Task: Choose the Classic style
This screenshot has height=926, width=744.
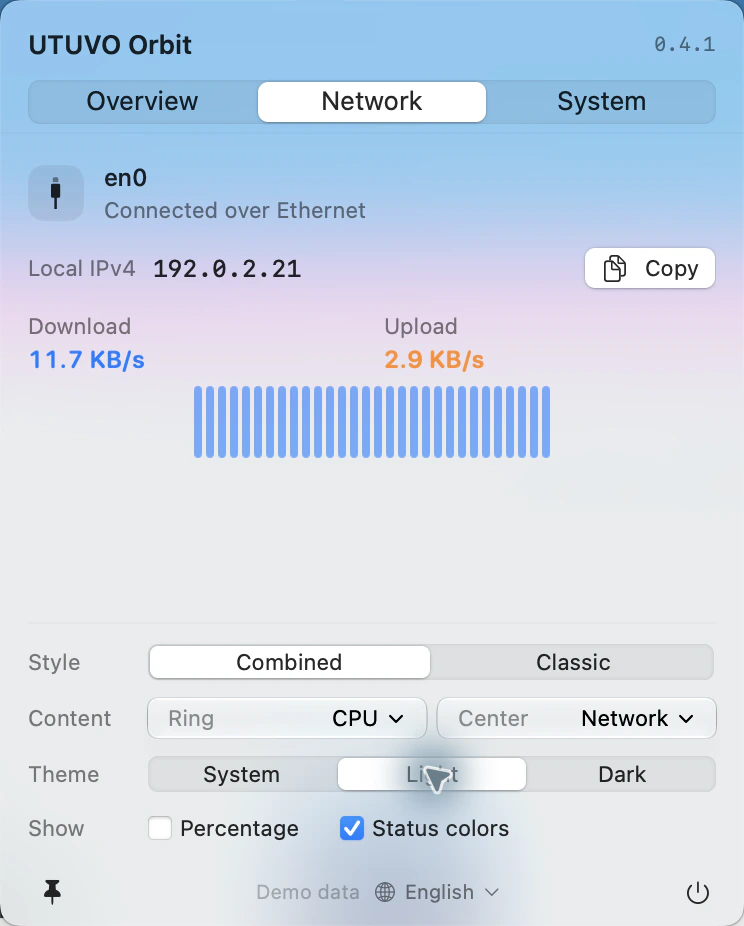Action: [573, 662]
